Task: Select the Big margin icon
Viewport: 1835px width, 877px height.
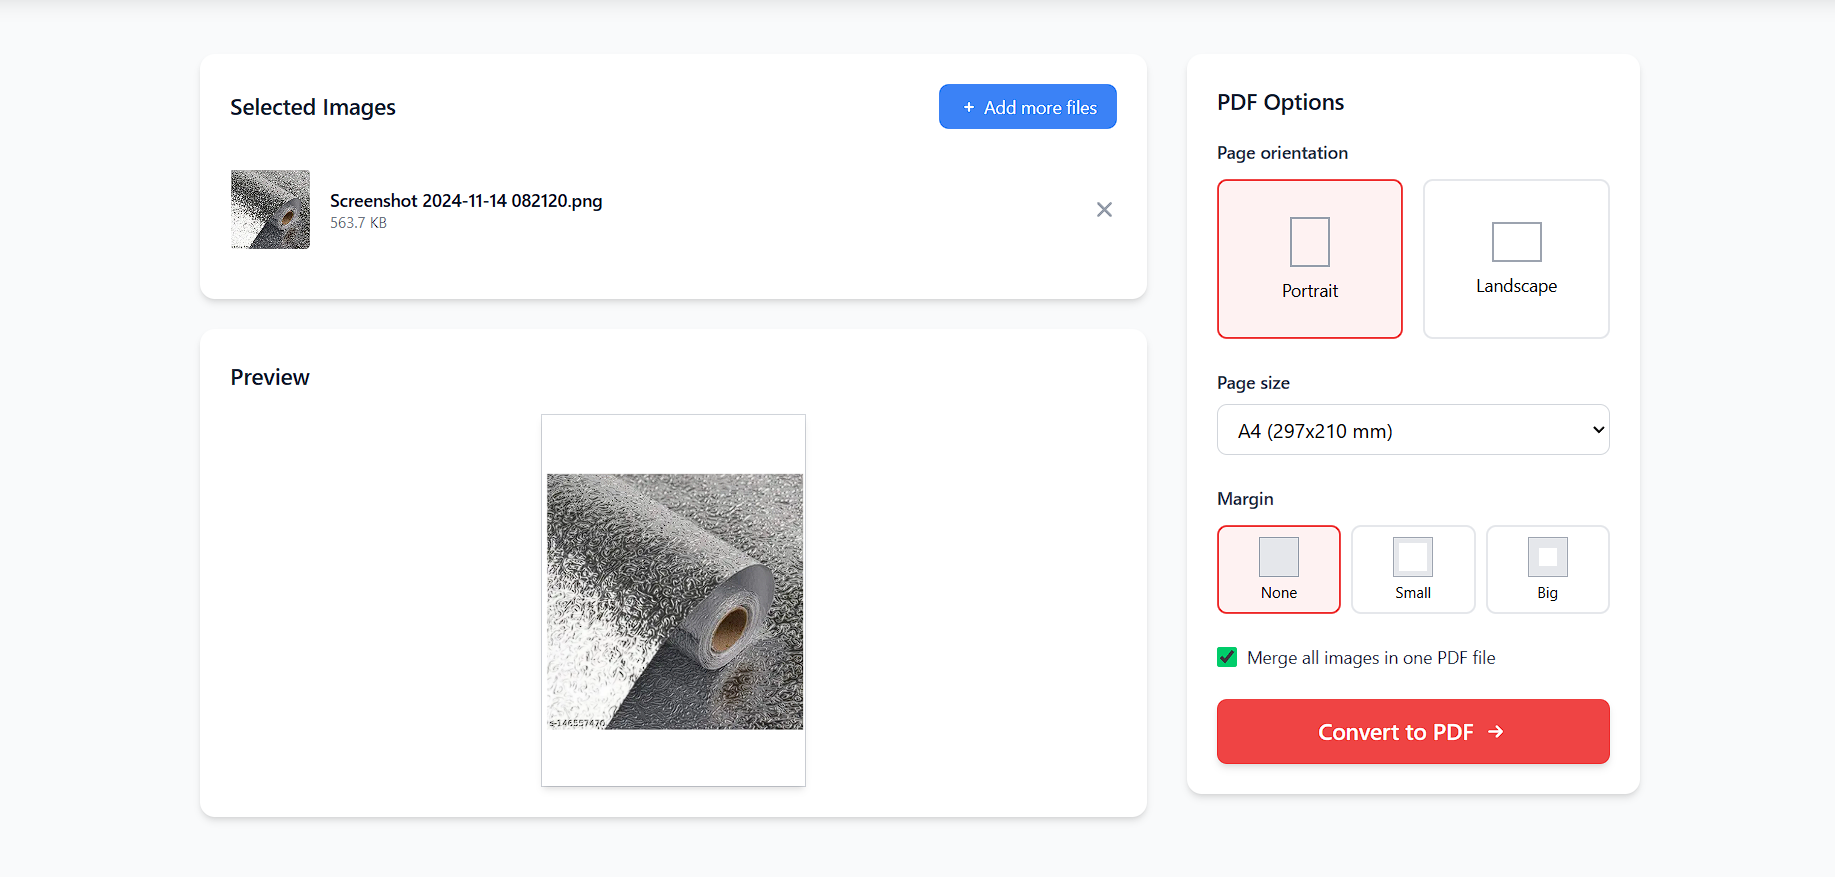Action: tap(1547, 557)
